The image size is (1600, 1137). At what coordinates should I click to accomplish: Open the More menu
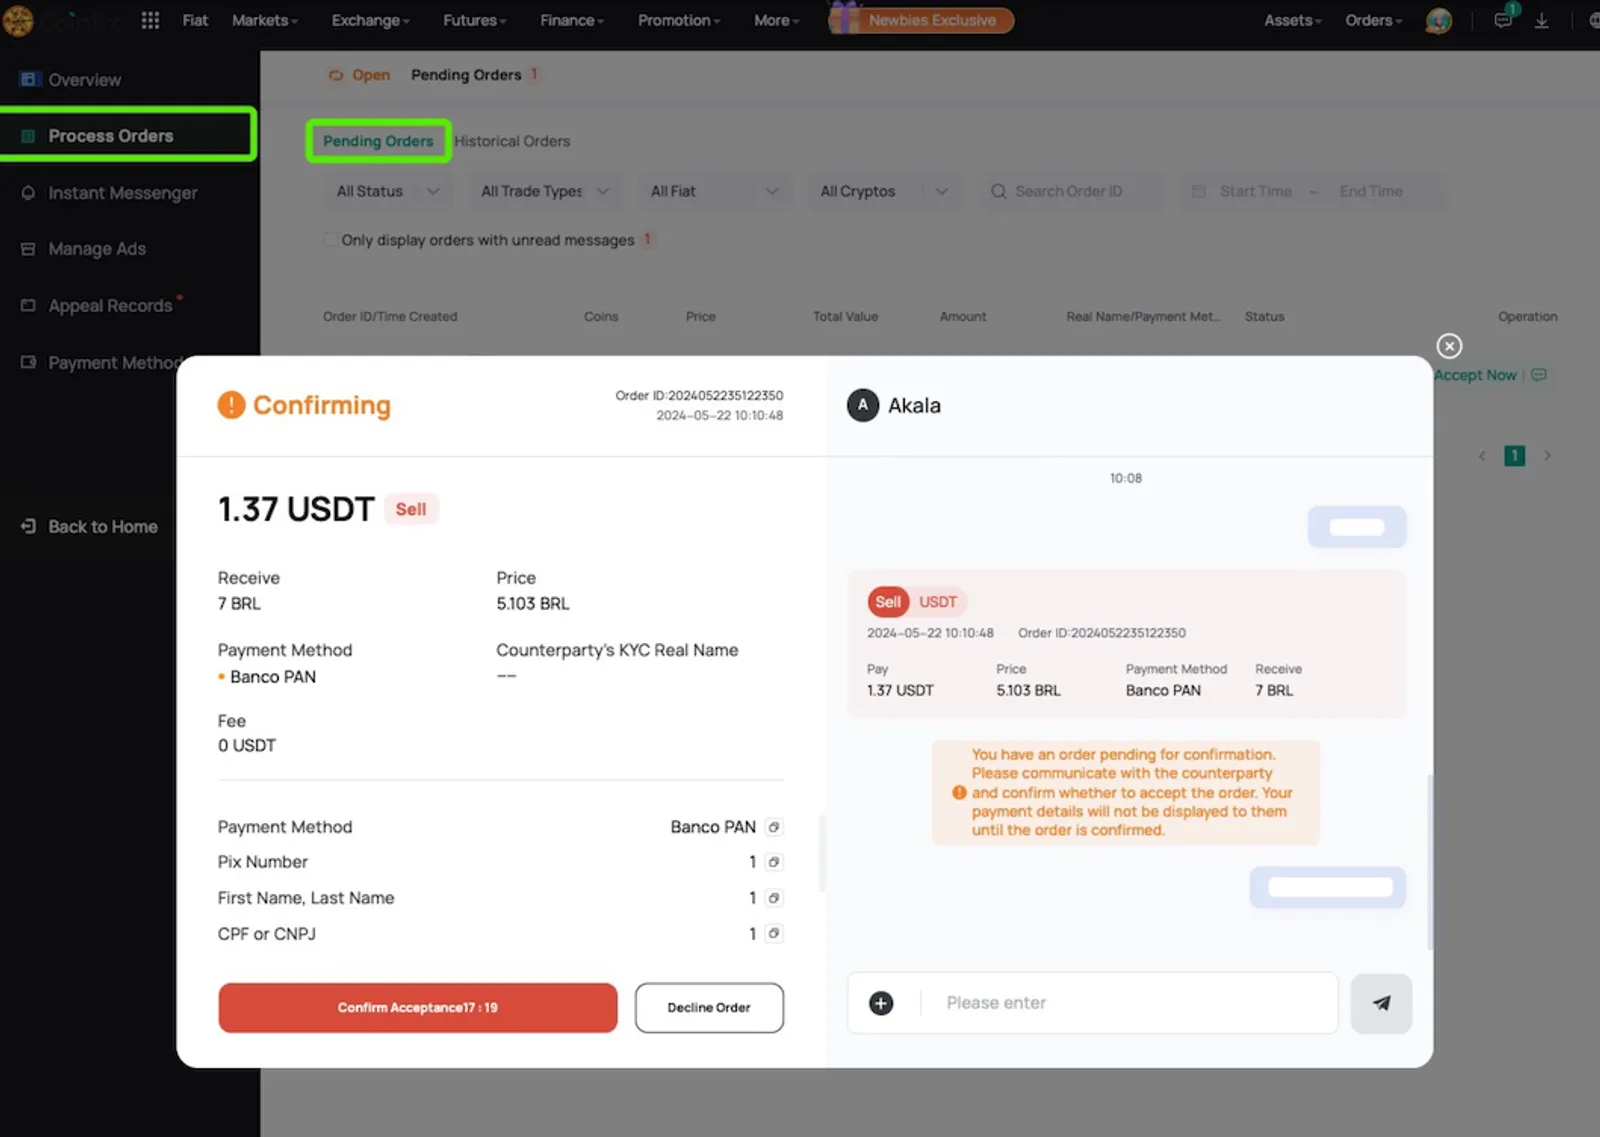777,20
